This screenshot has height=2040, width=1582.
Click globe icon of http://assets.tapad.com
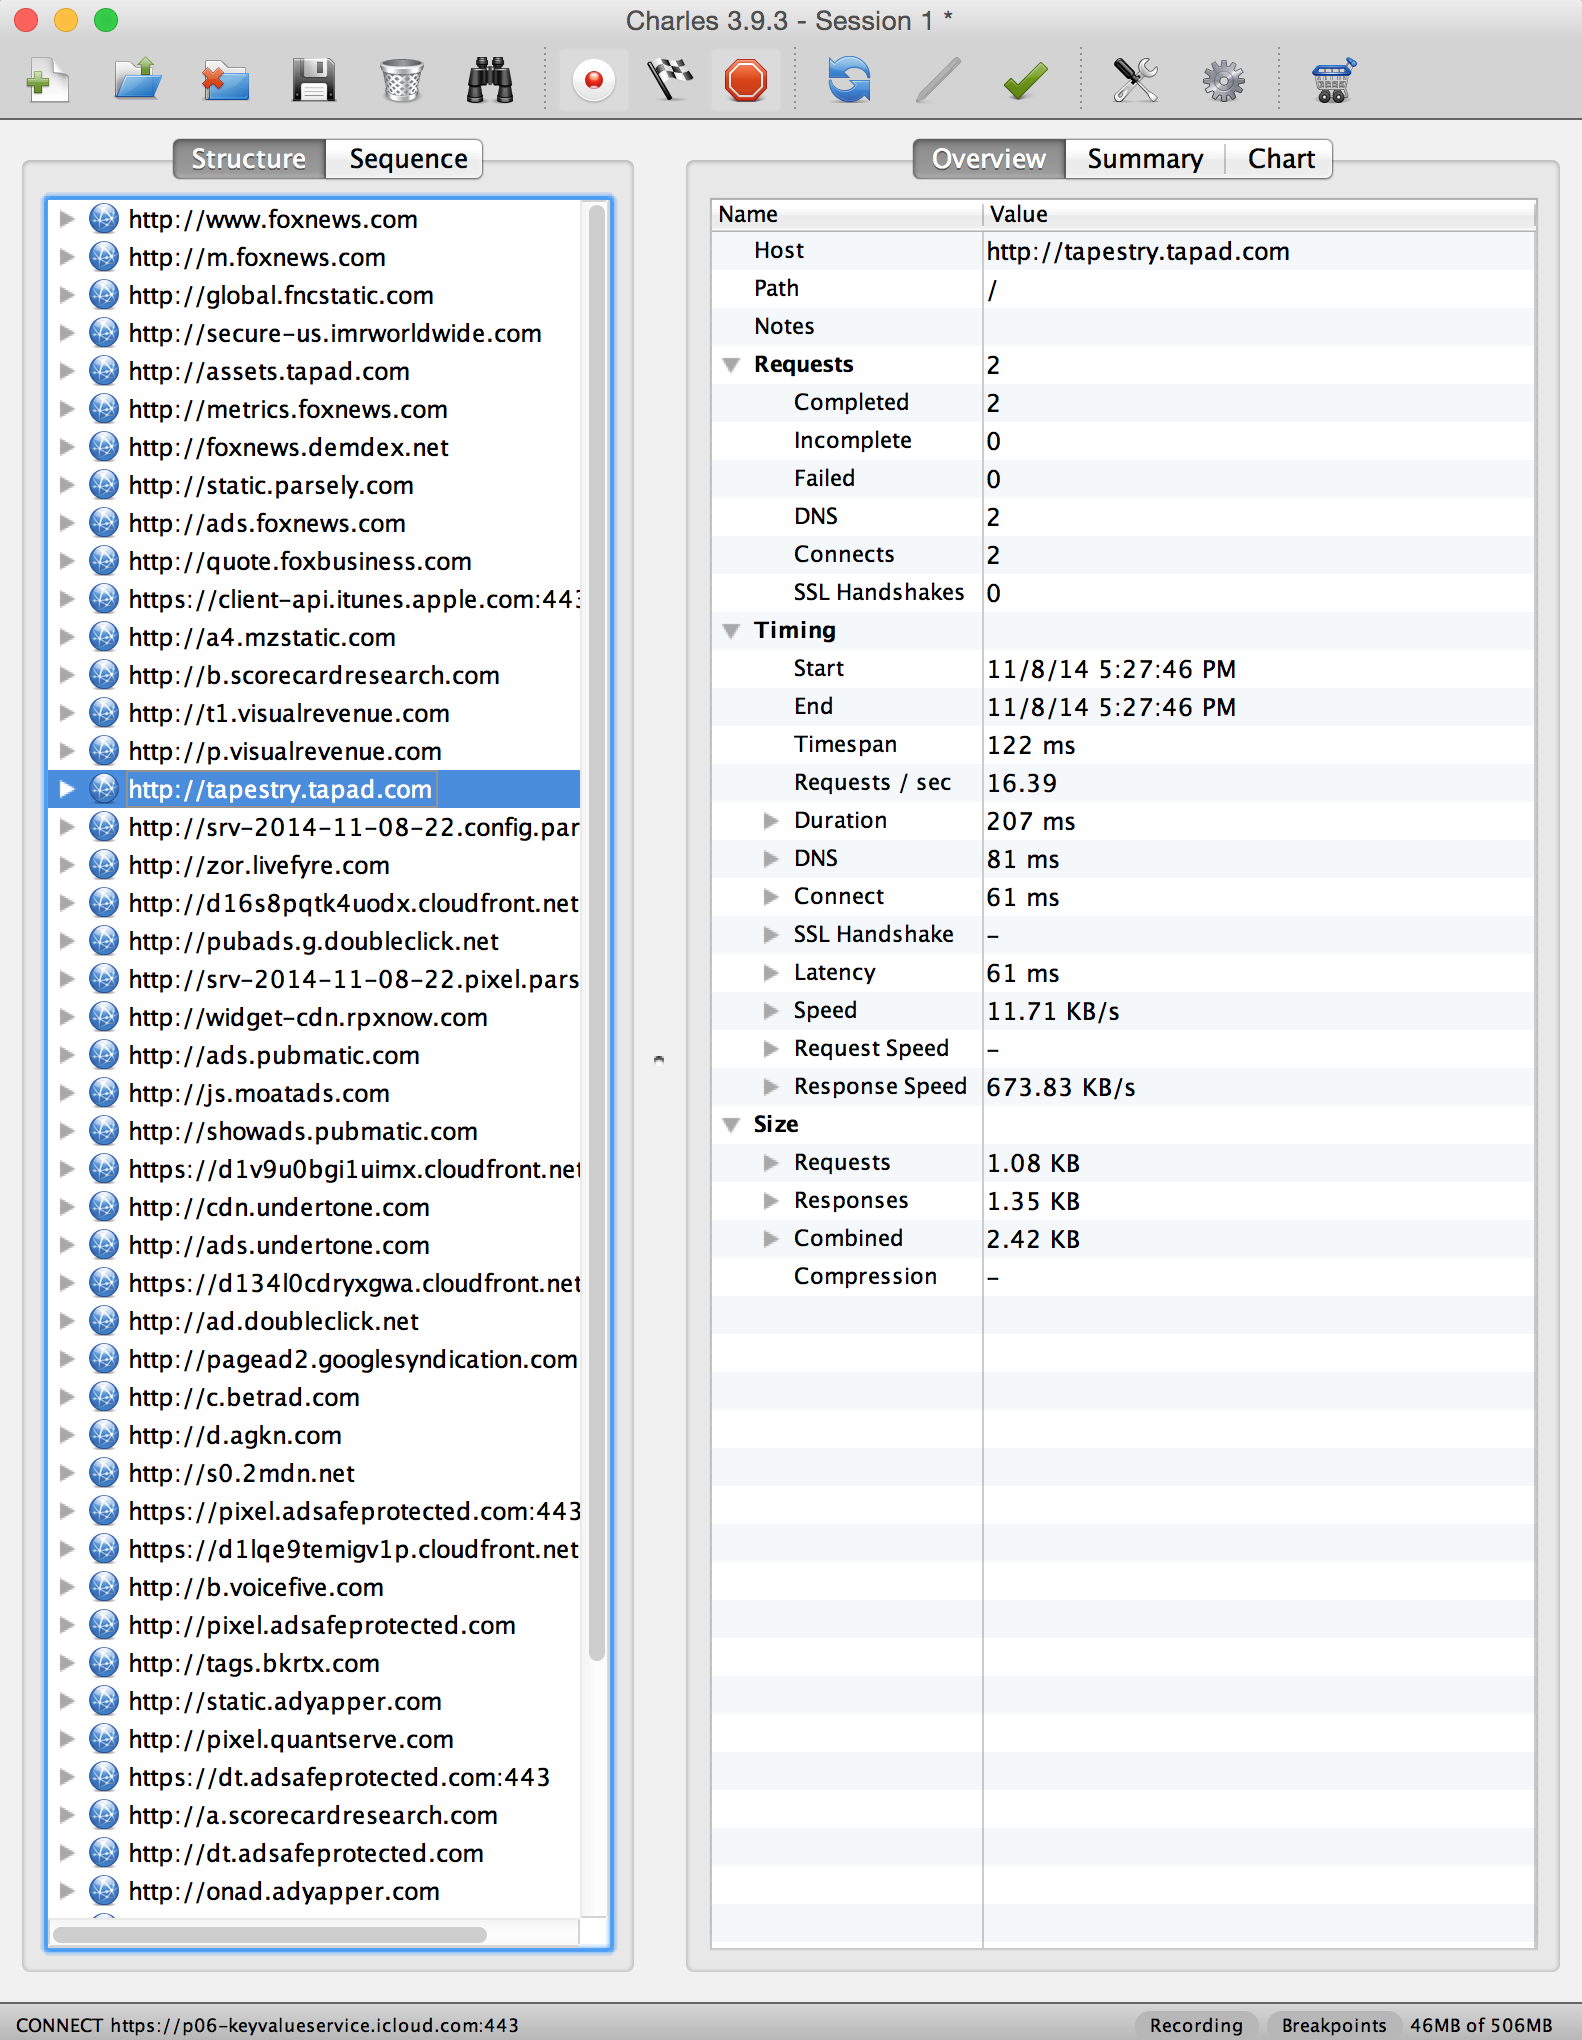tap(104, 371)
